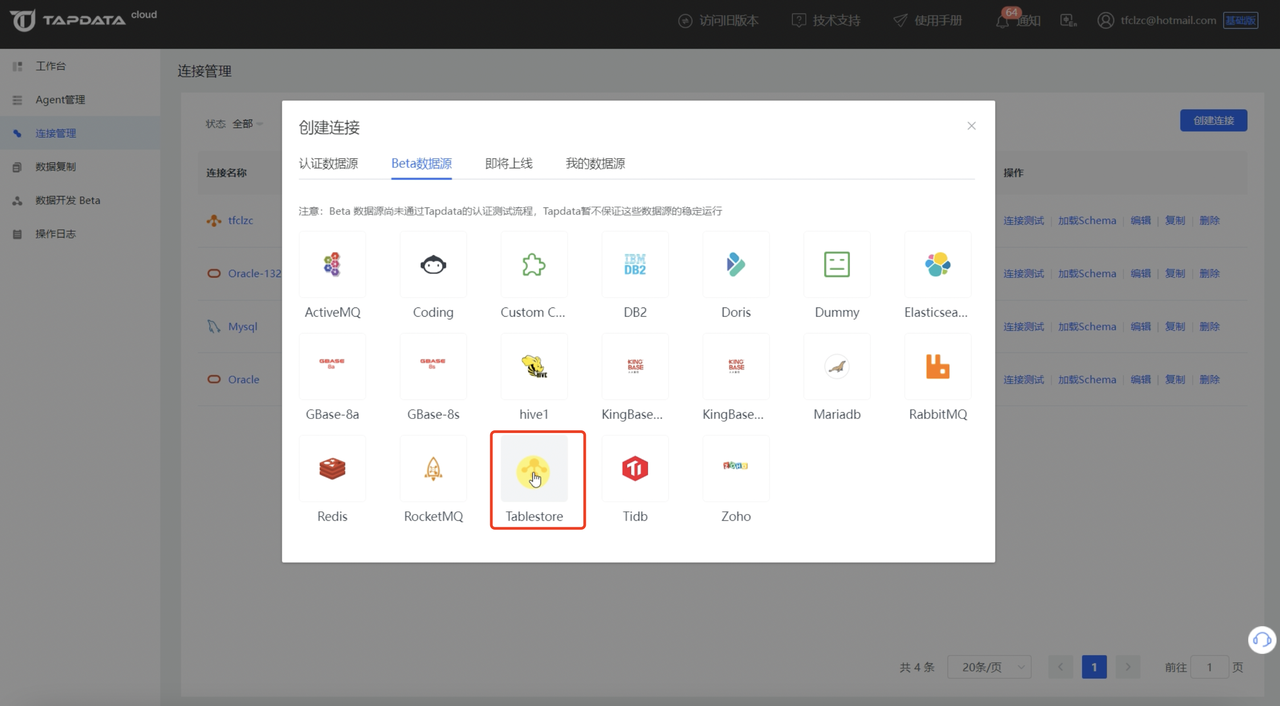
Task: Open the customer support headset icon
Action: [1262, 639]
